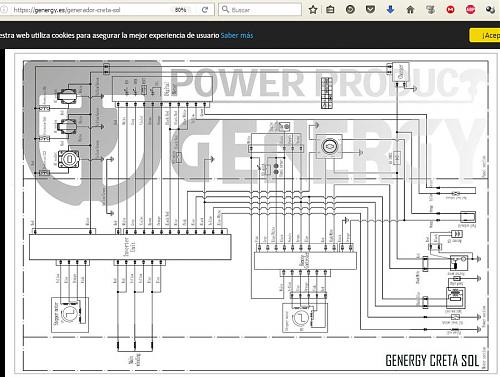
Task: Click the gray flag-like extension icon
Action: (x=430, y=10)
